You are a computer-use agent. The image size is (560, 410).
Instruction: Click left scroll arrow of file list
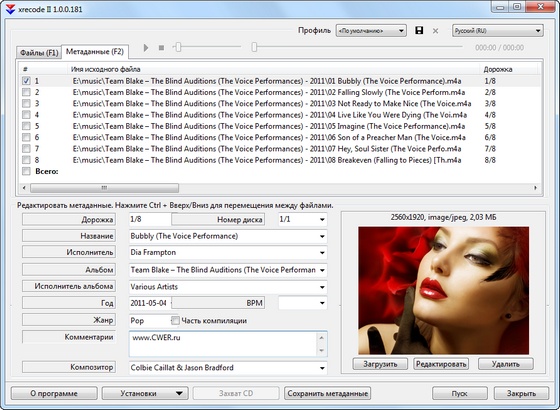(x=24, y=188)
